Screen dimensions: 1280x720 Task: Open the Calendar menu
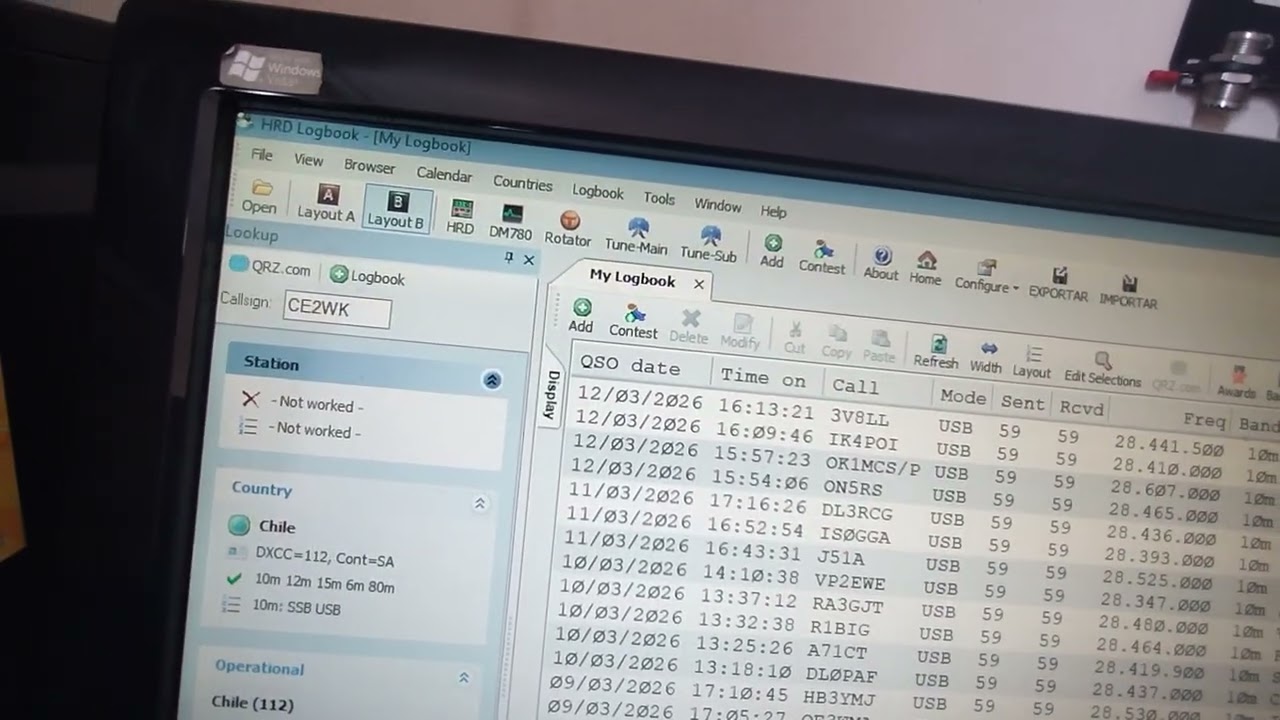point(444,175)
